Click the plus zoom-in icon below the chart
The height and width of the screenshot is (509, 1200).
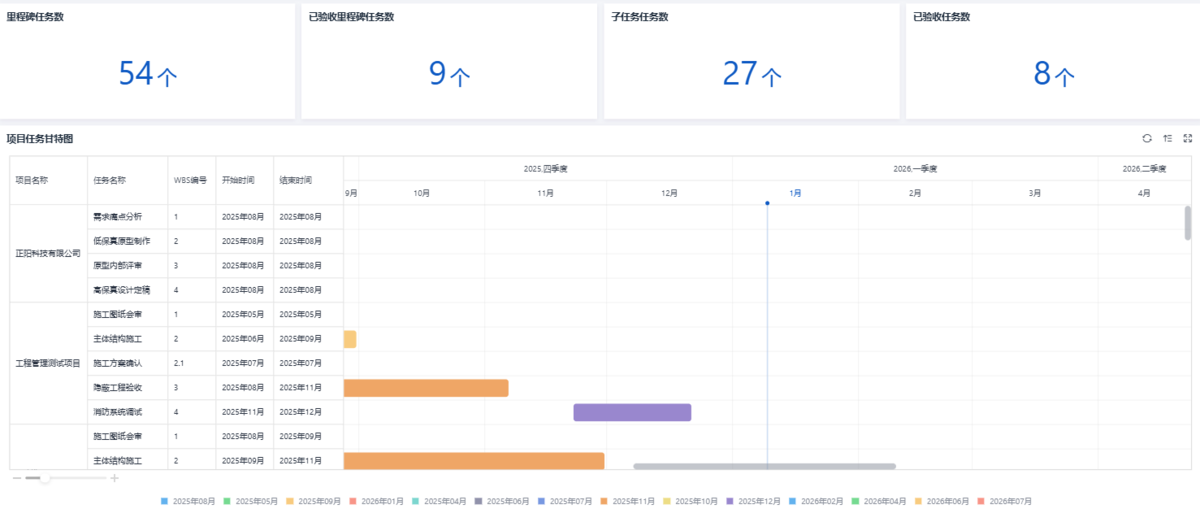[114, 479]
